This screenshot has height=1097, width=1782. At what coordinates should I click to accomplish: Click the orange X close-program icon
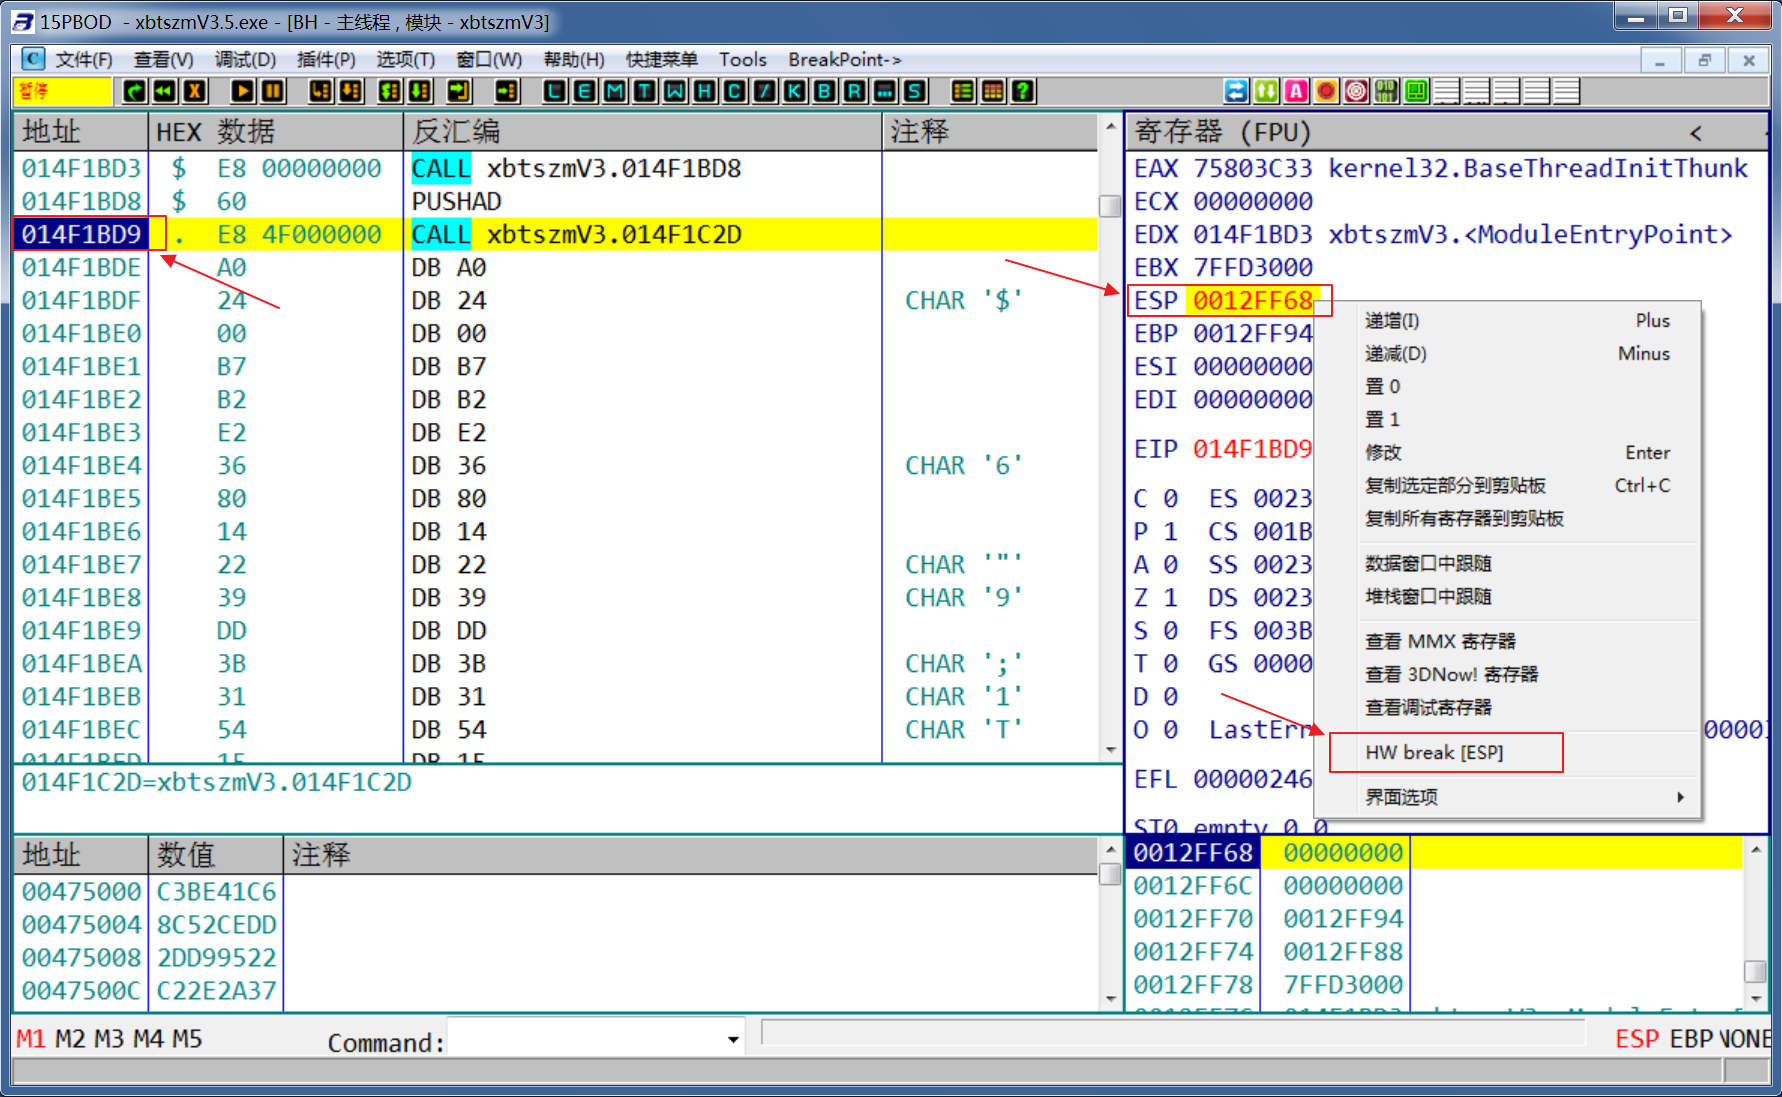click(195, 92)
